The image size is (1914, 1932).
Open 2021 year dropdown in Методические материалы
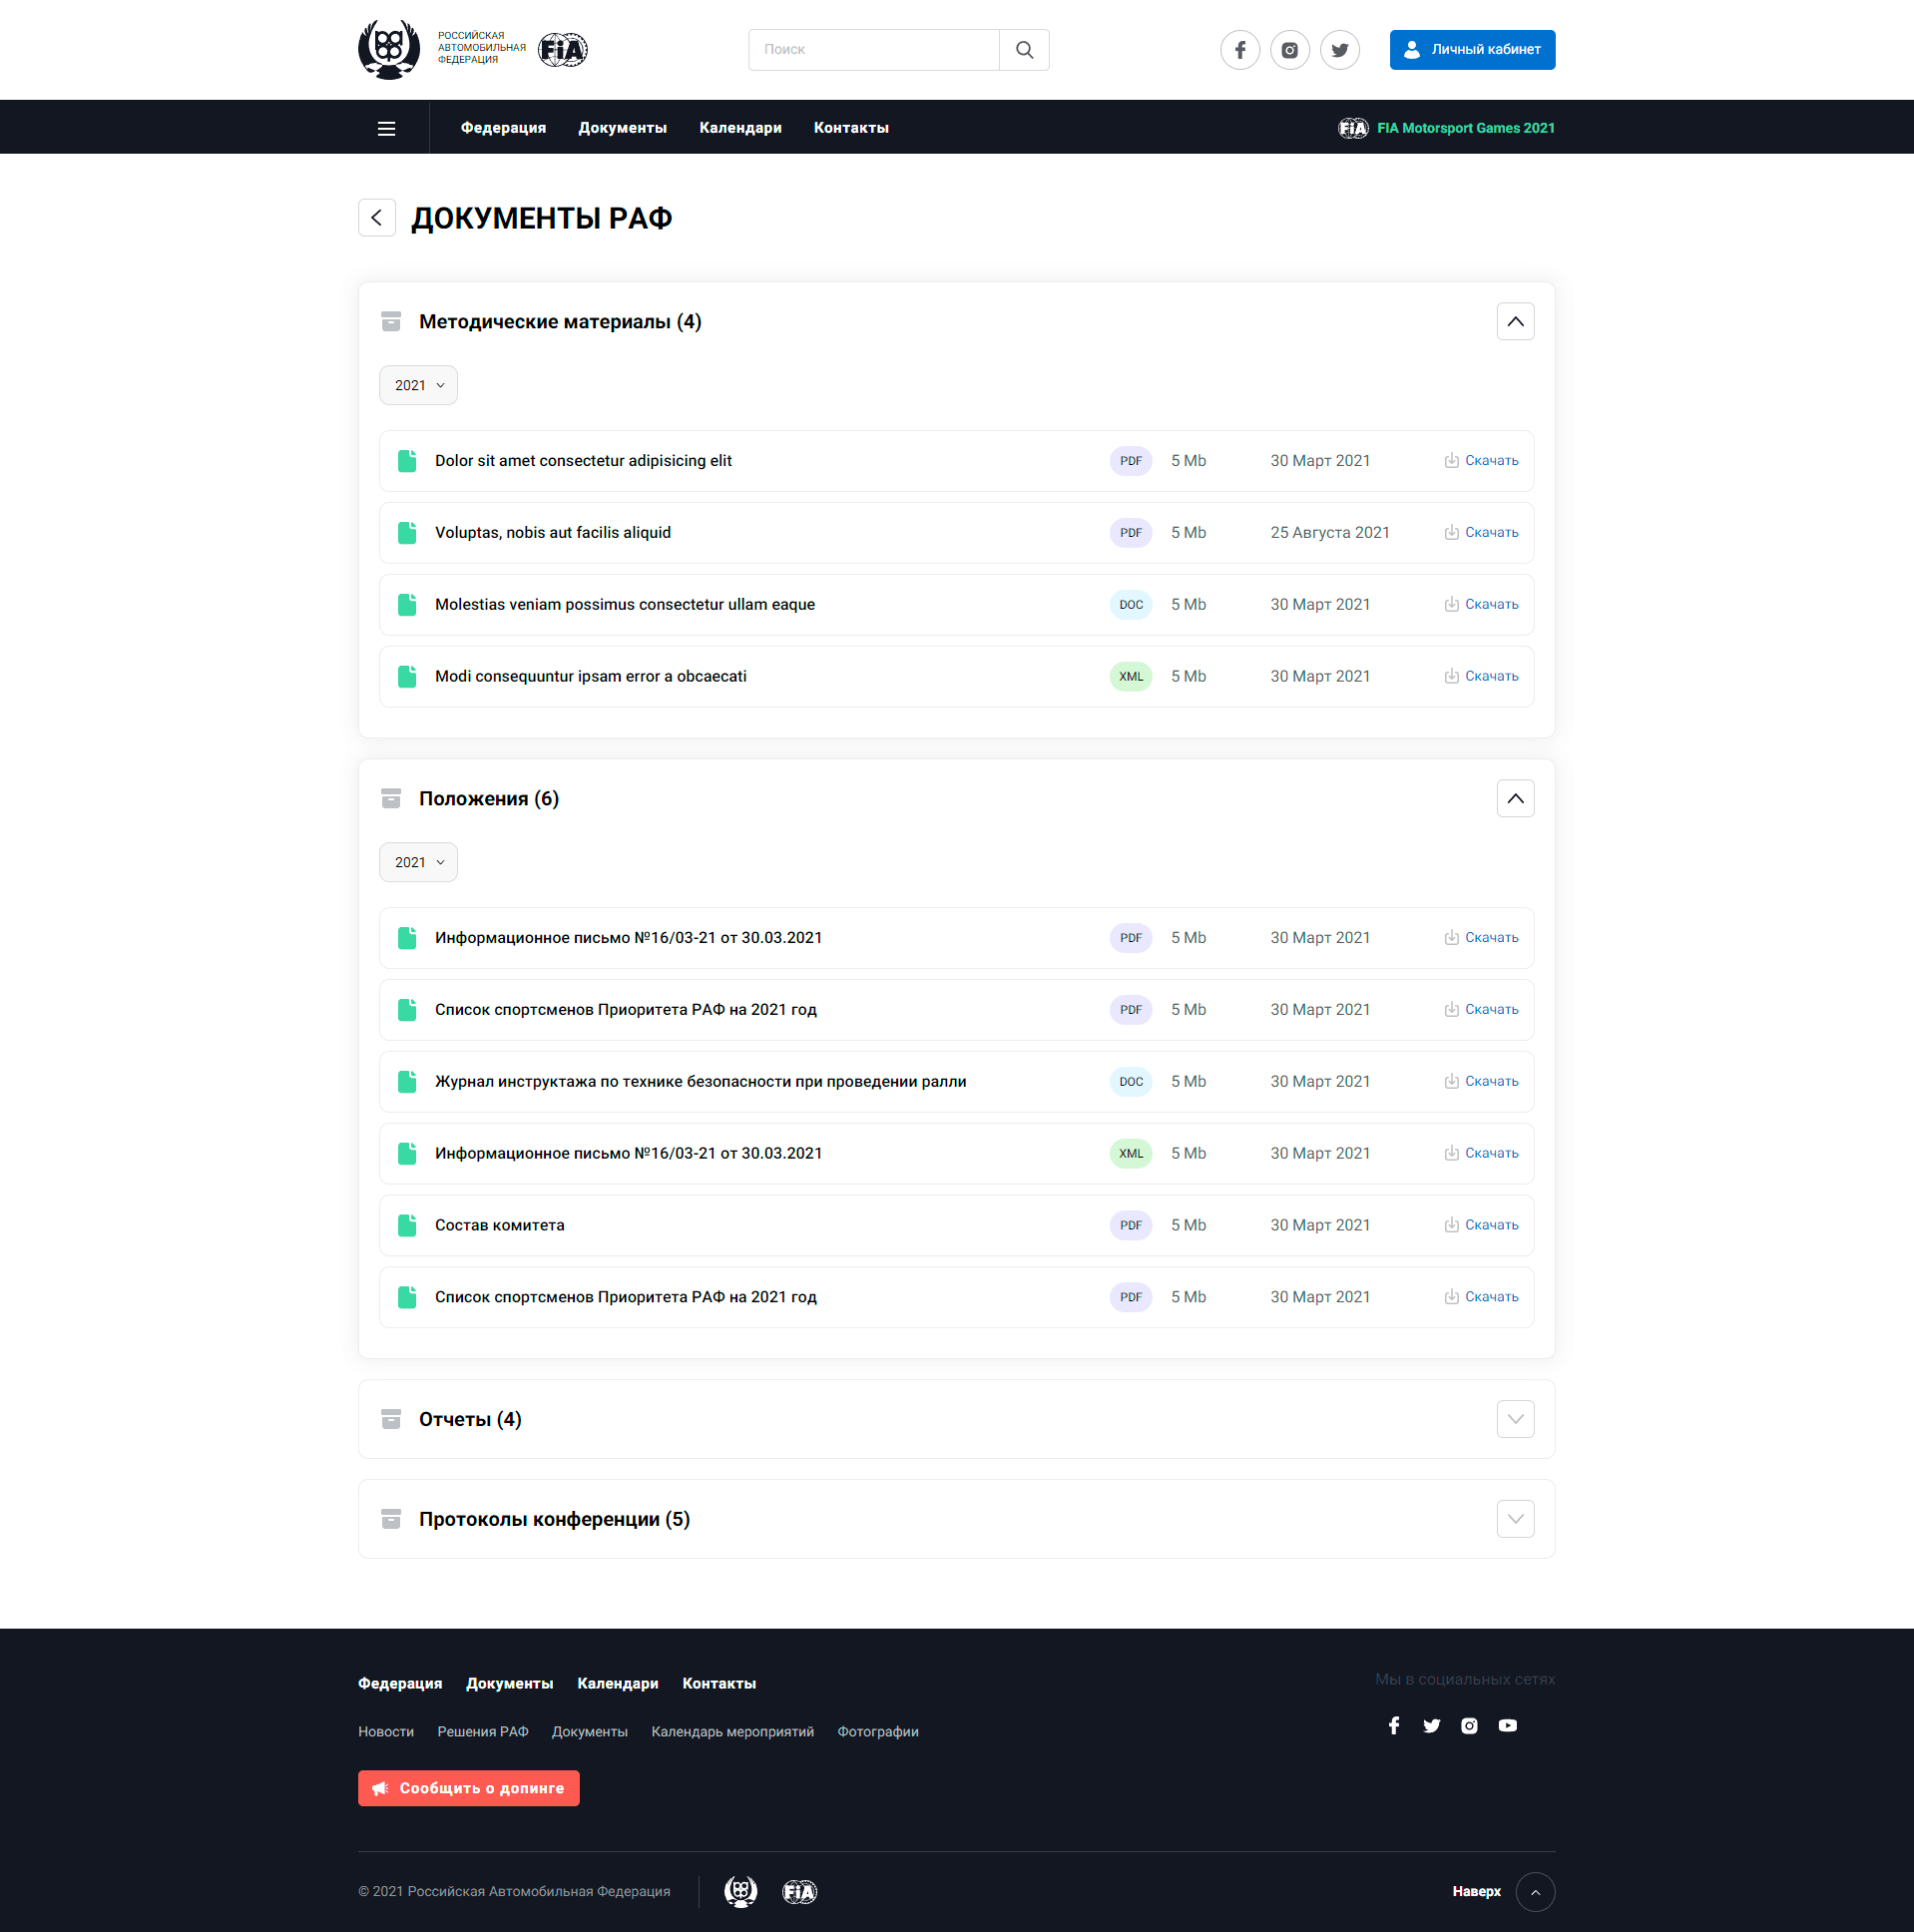click(x=418, y=385)
